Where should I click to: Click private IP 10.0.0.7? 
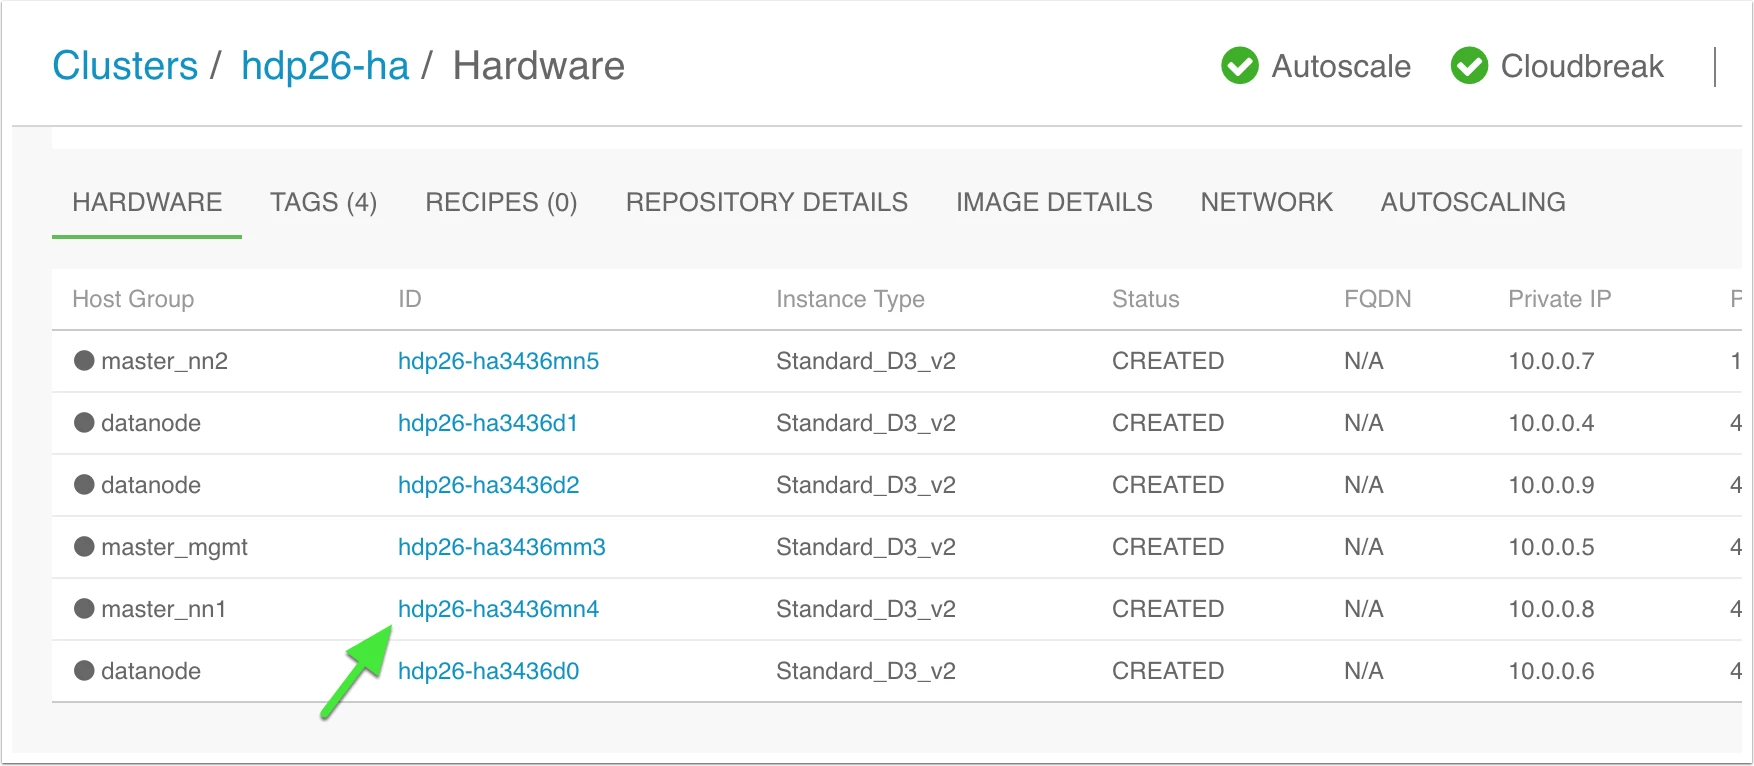(x=1551, y=361)
